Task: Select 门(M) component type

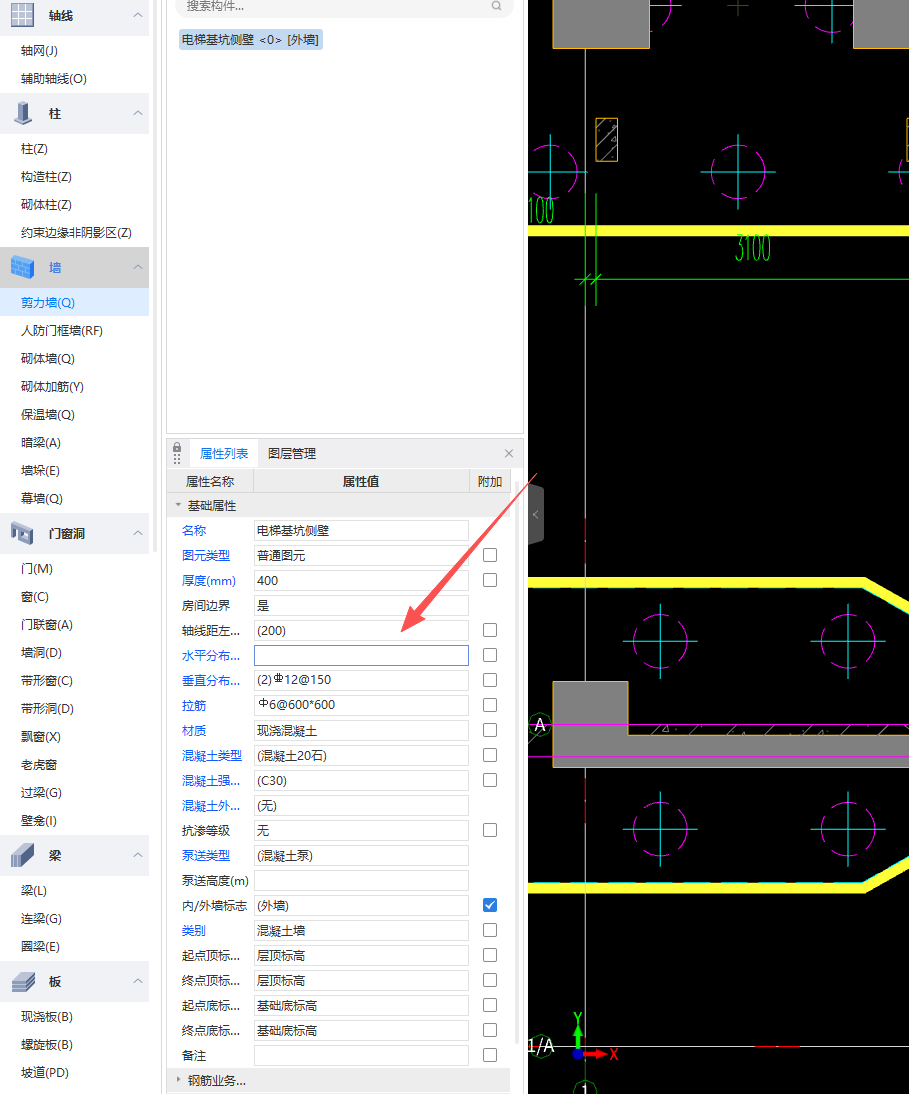Action: coord(36,569)
